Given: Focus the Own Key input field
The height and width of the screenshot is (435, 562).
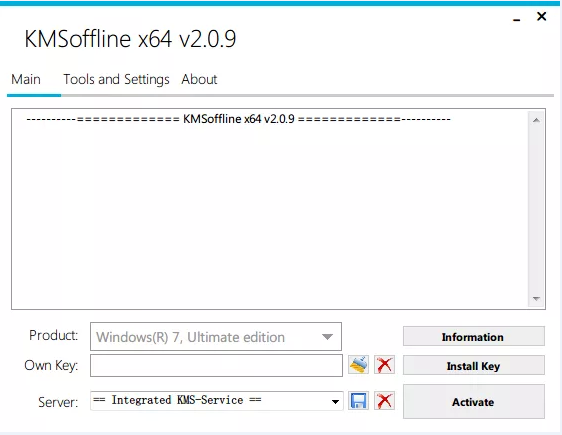Looking at the screenshot, I should tap(216, 365).
